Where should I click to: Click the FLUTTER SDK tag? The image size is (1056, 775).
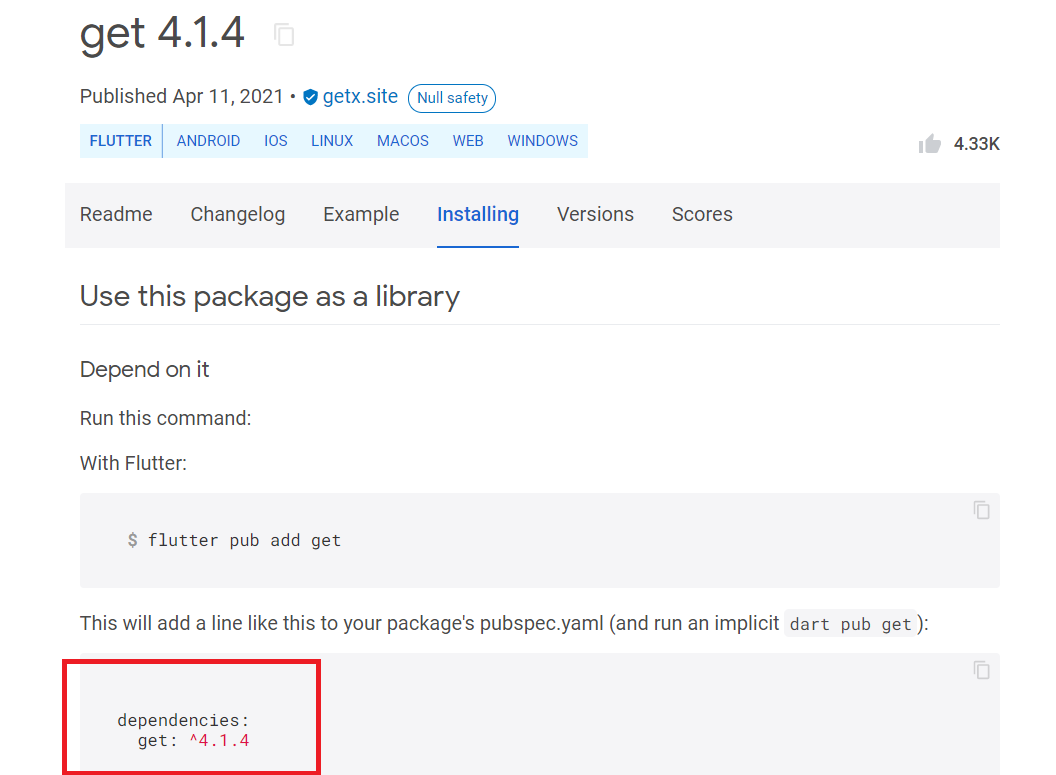pos(121,141)
